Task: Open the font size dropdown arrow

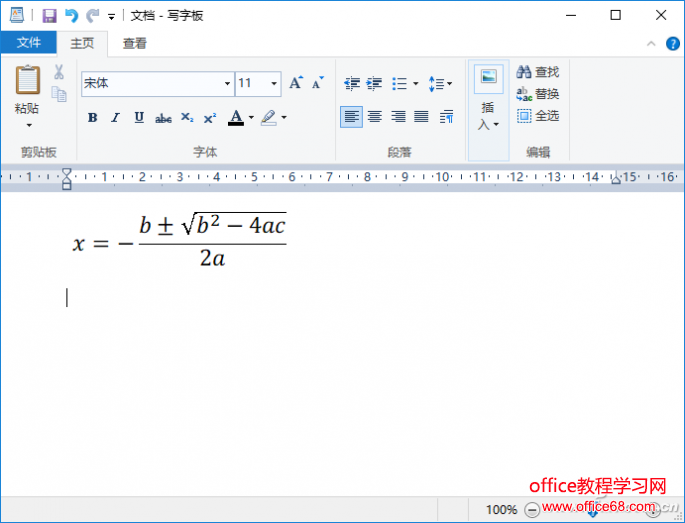Action: (274, 83)
